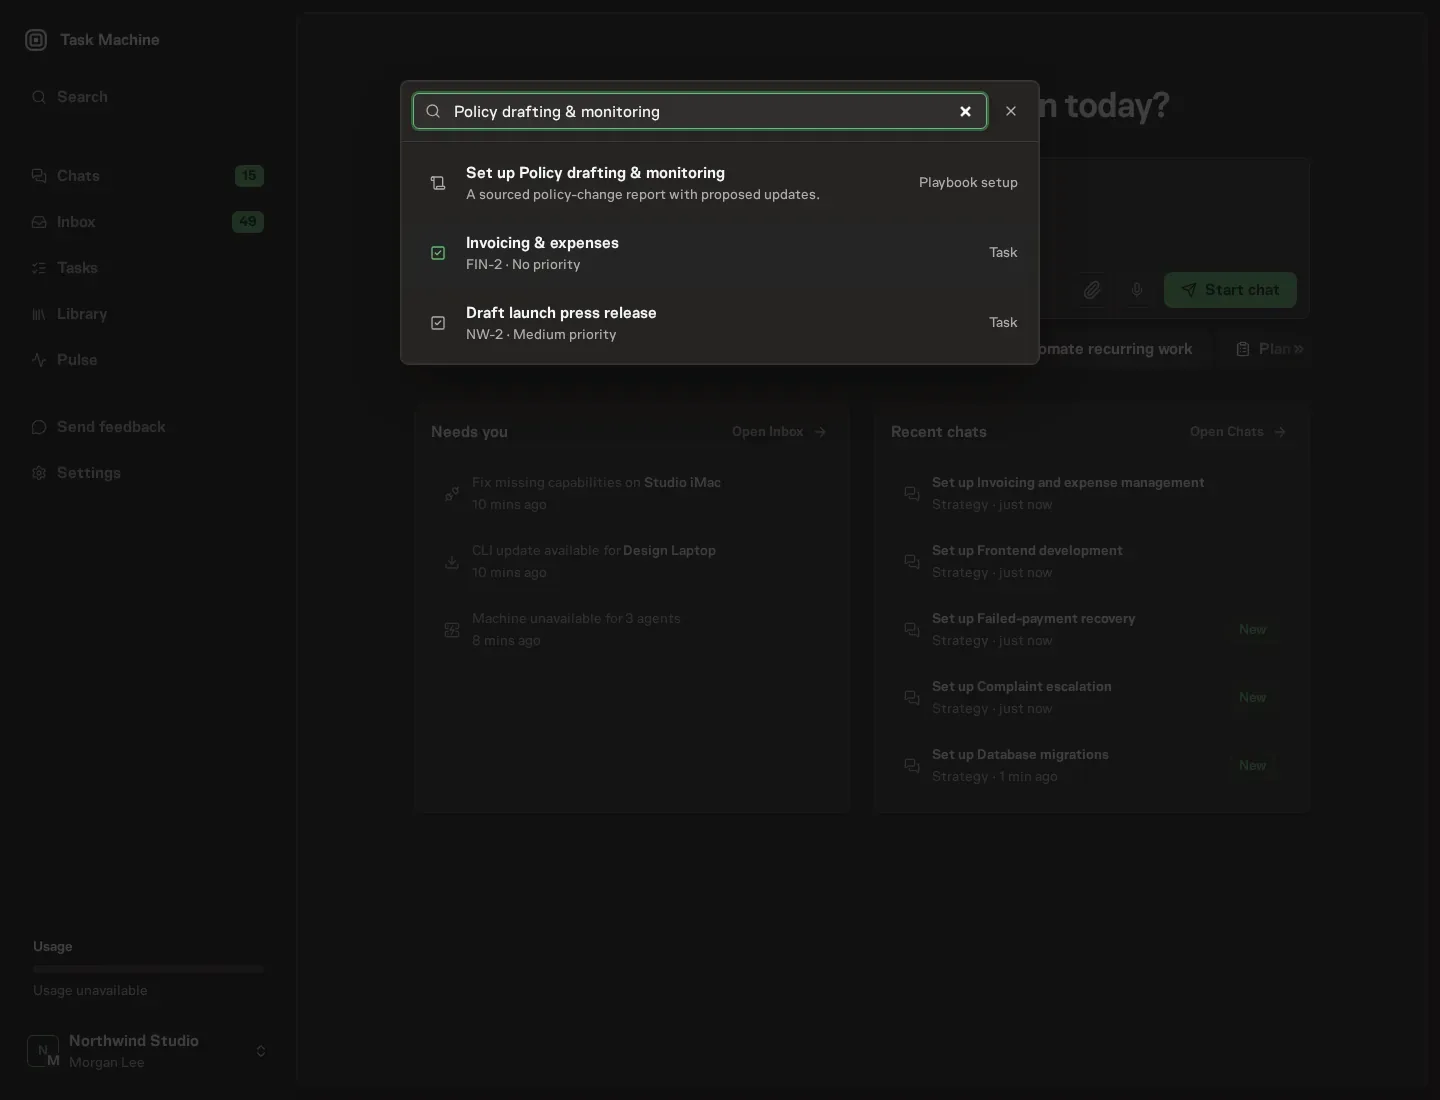The image size is (1440, 1100).
Task: Open Library in the sidebar
Action: pos(148,314)
